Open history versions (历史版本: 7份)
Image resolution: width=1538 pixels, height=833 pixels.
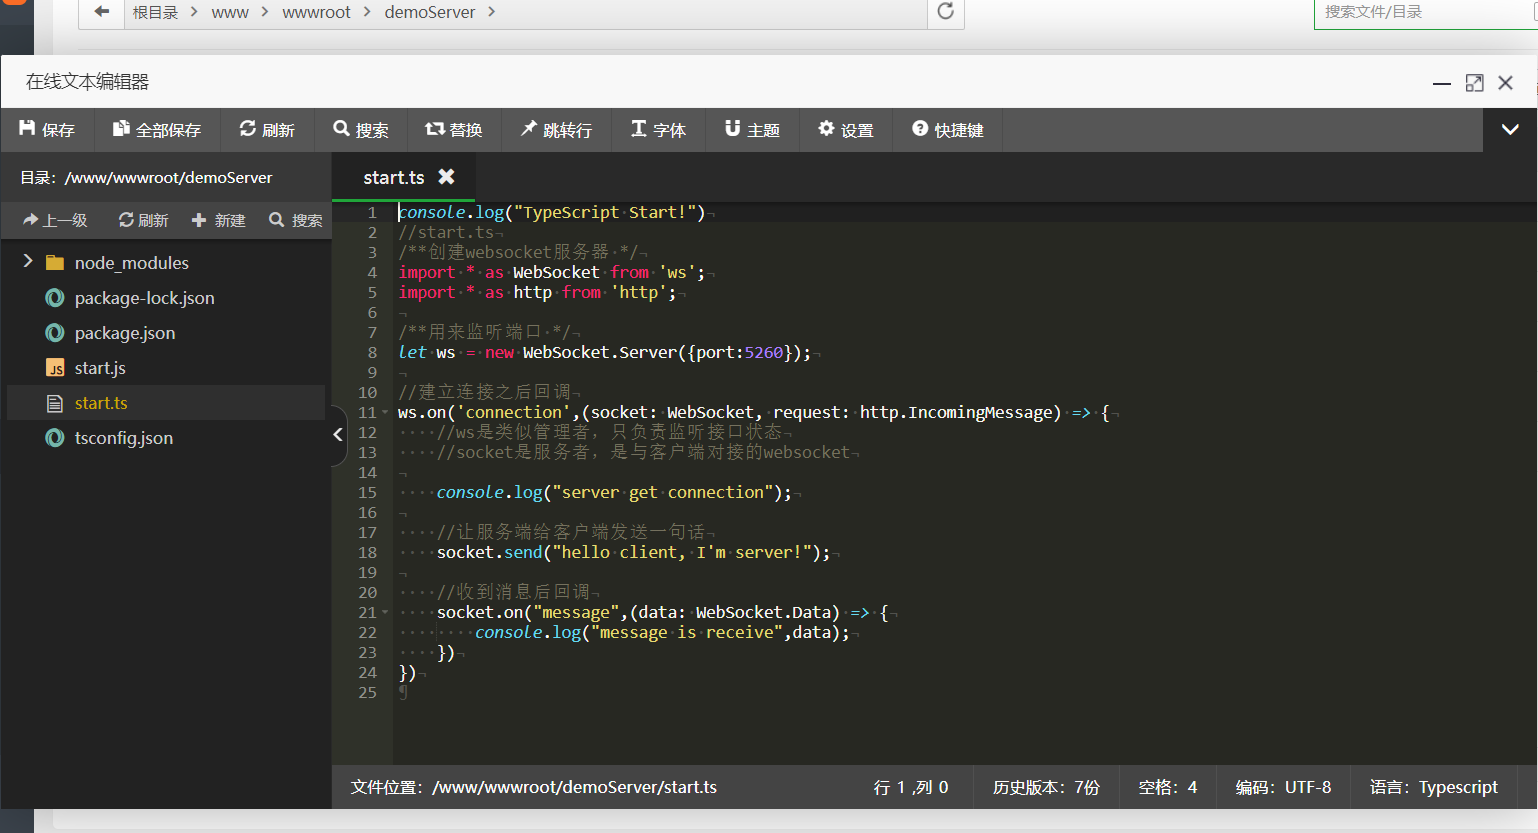(1046, 788)
